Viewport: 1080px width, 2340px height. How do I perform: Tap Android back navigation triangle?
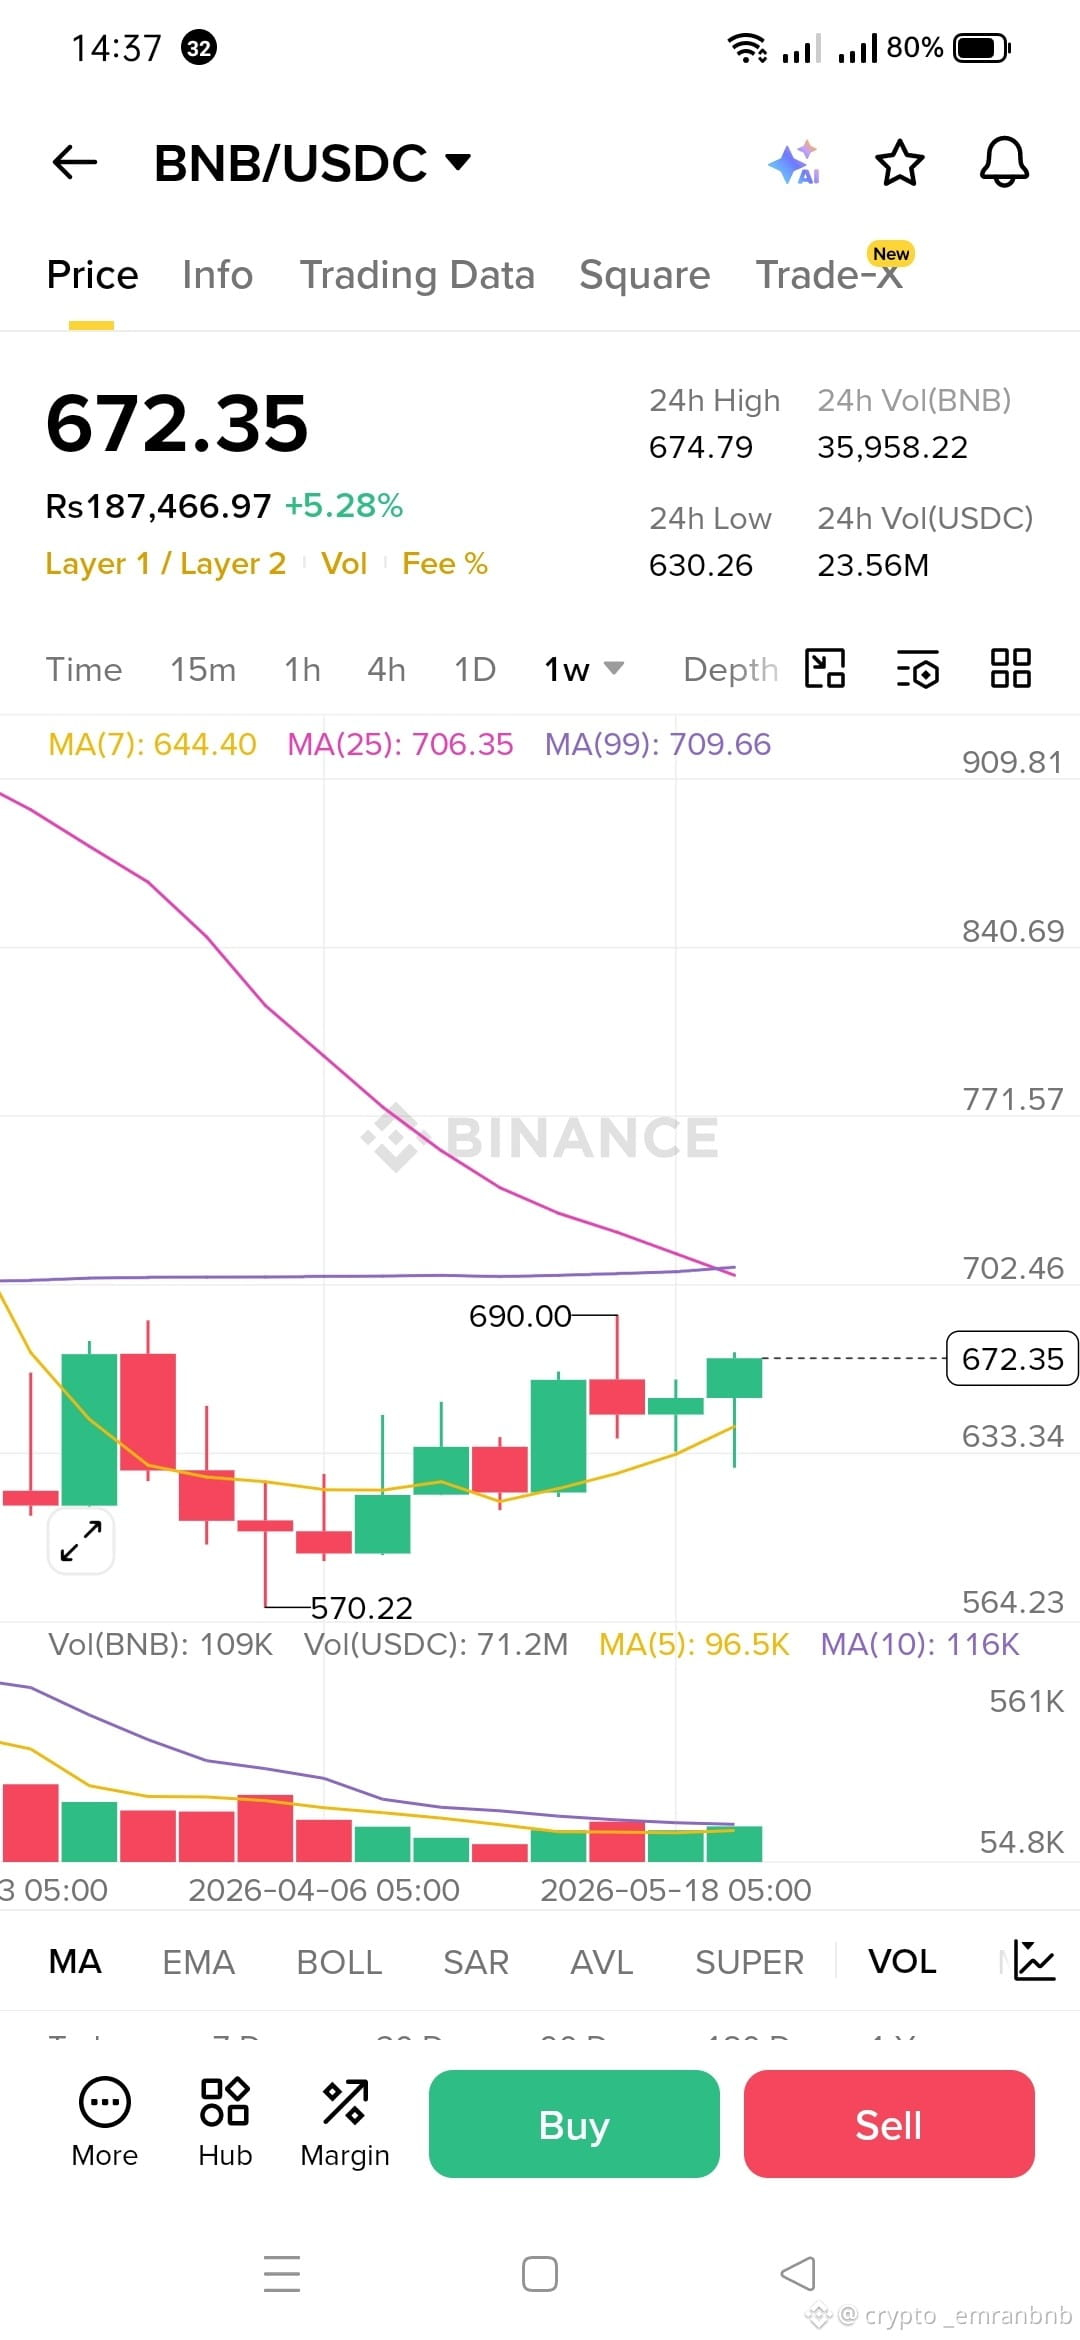[798, 2273]
